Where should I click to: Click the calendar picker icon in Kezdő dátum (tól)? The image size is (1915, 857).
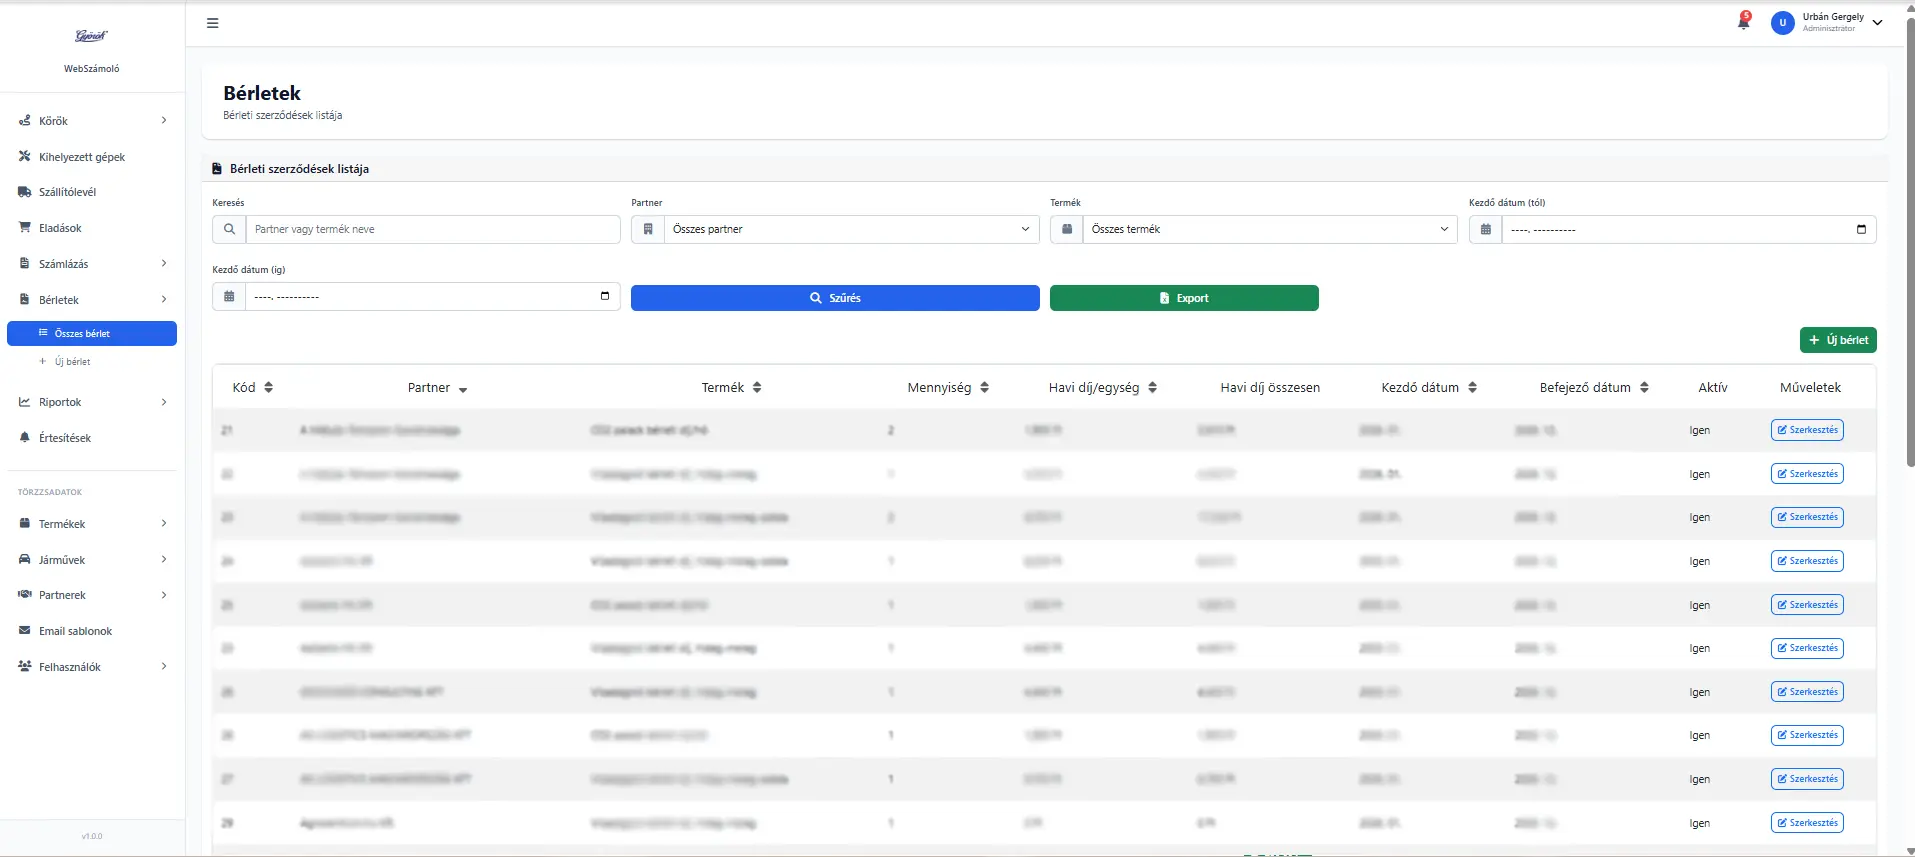coord(1860,229)
